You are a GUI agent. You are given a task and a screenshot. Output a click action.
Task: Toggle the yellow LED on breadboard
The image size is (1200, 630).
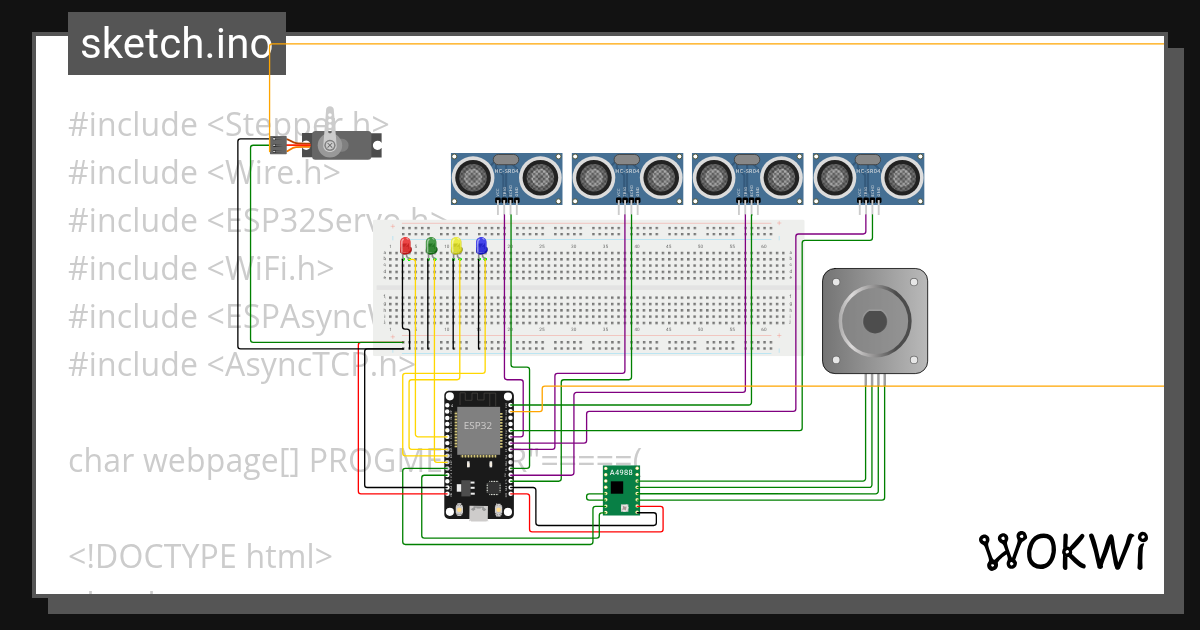pos(457,245)
